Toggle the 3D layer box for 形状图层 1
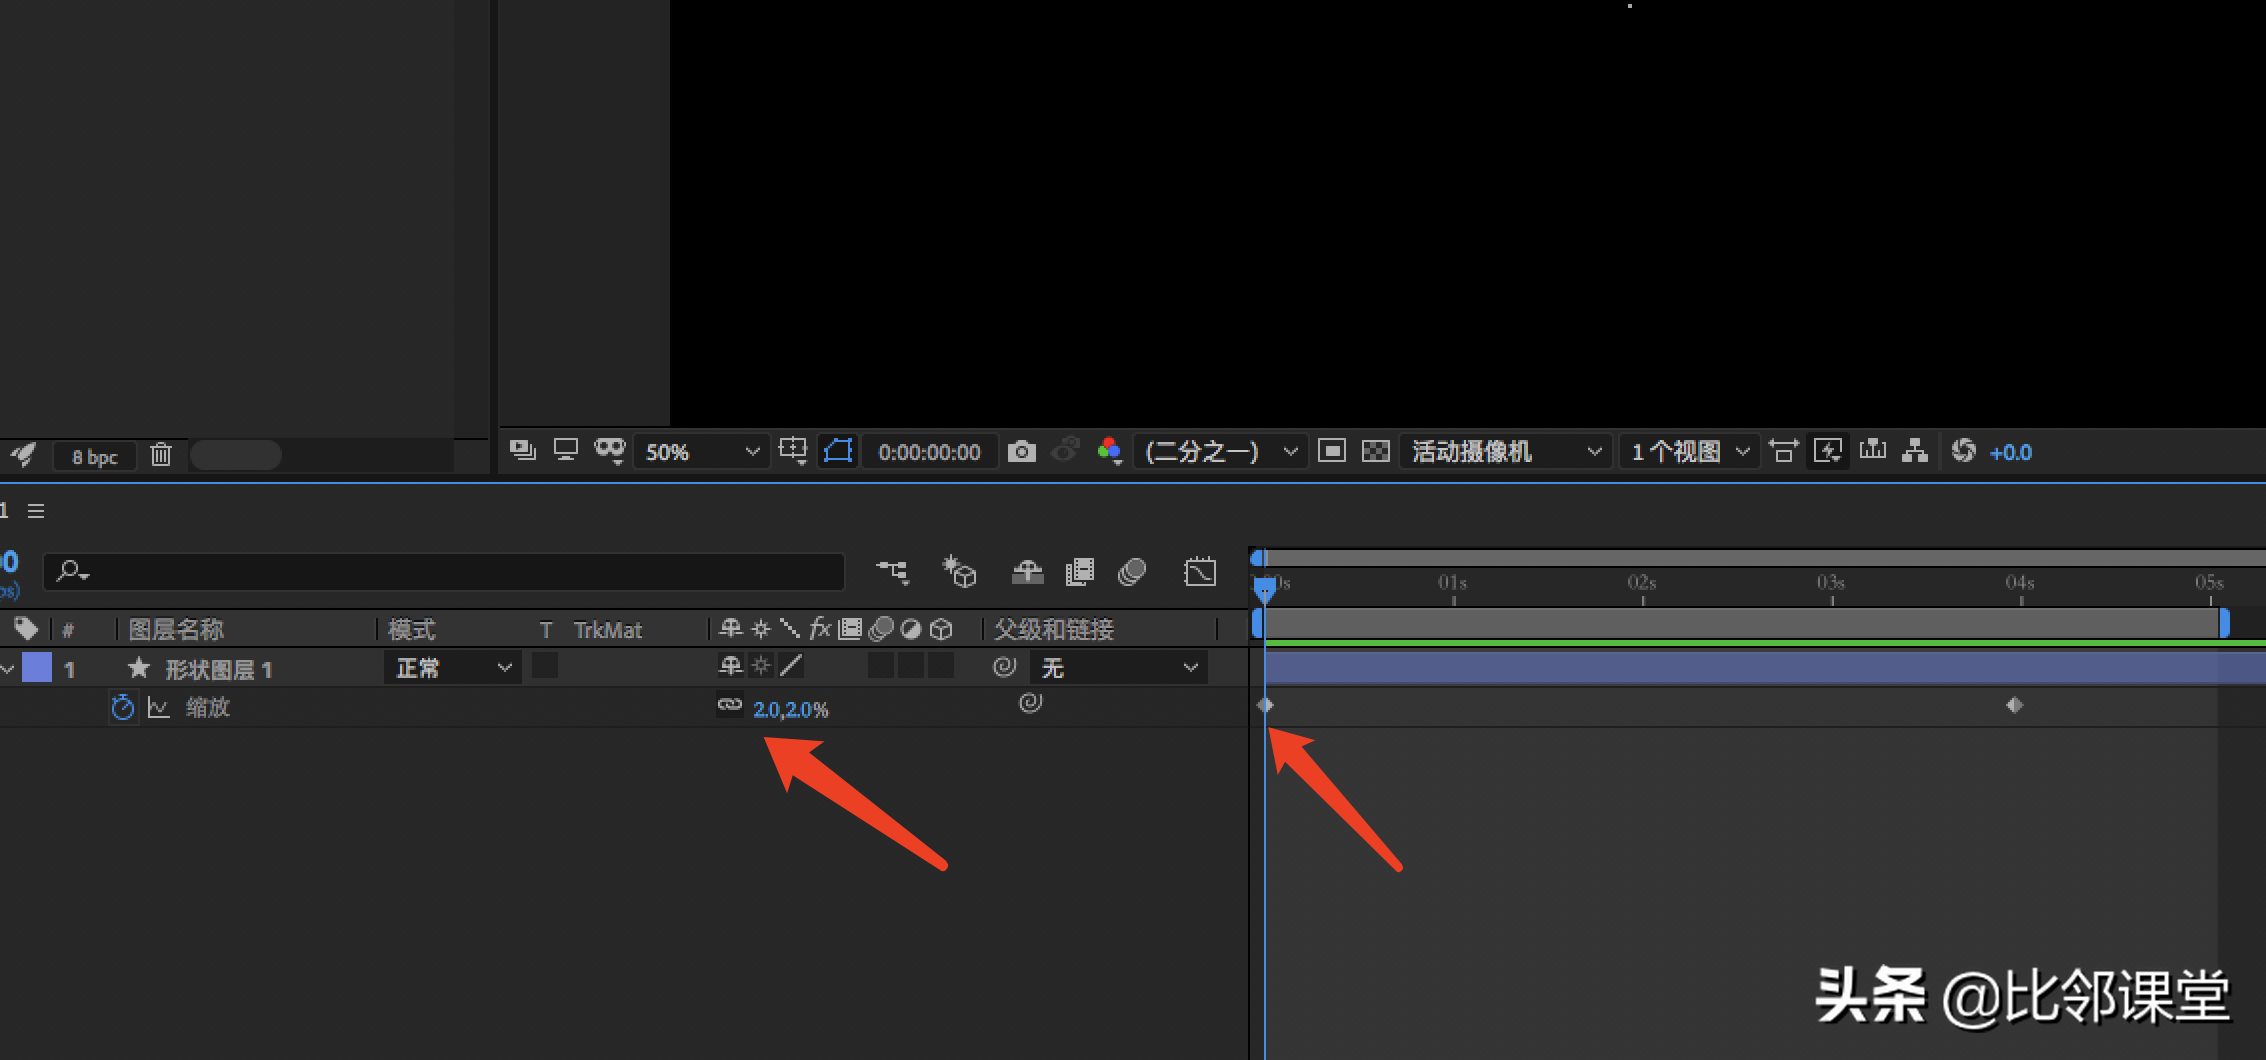Viewport: 2266px width, 1060px height. (941, 665)
